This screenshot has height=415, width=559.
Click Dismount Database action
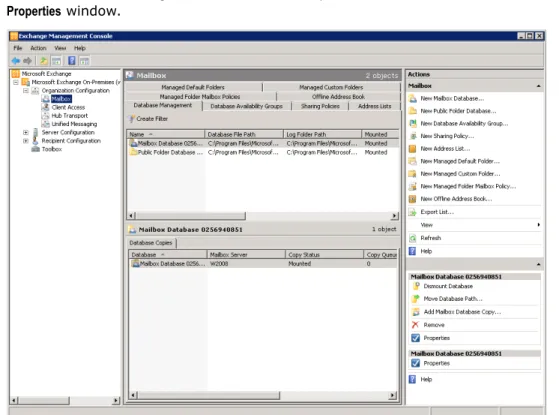(448, 286)
